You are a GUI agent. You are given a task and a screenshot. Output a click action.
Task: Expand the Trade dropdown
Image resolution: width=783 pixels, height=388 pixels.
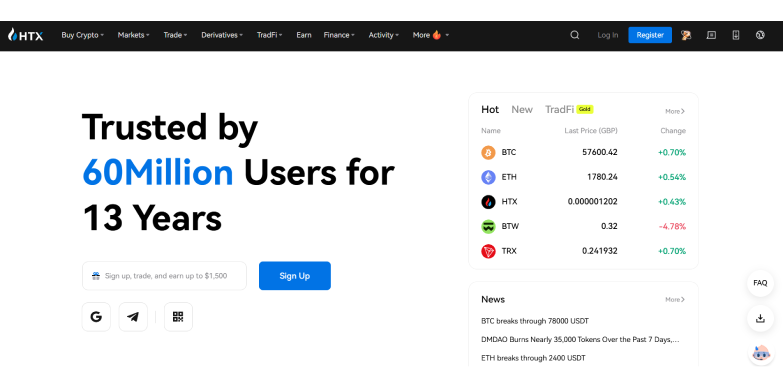[x=175, y=35]
